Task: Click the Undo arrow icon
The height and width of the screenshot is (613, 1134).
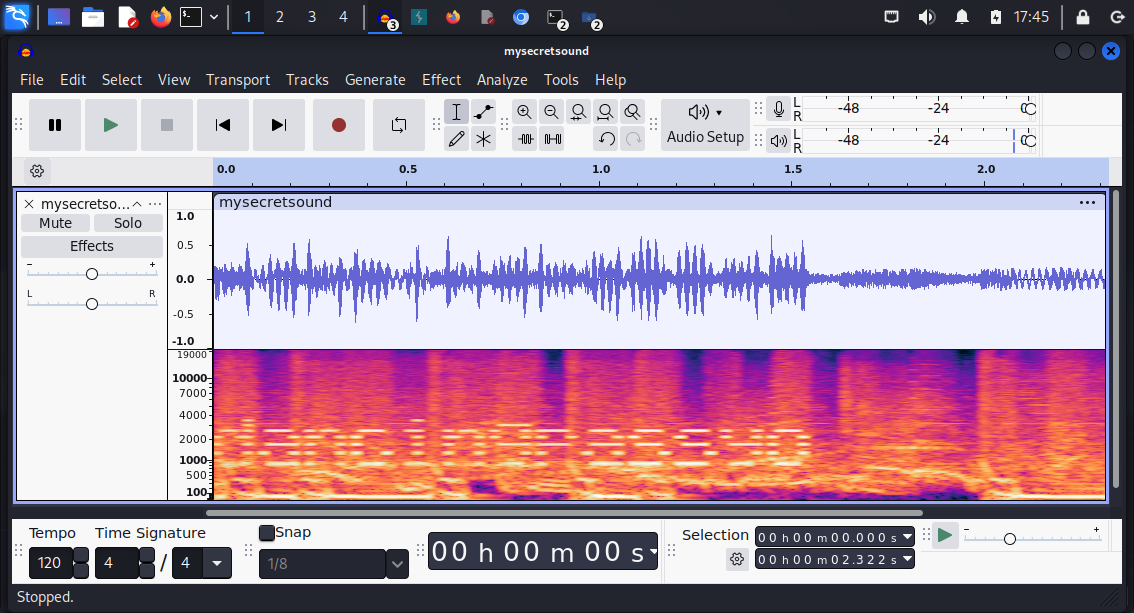Action: pos(606,139)
